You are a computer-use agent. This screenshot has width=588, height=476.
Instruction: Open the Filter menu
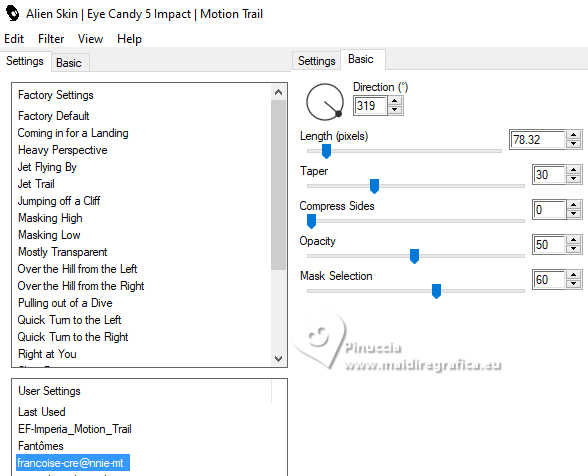click(x=51, y=39)
